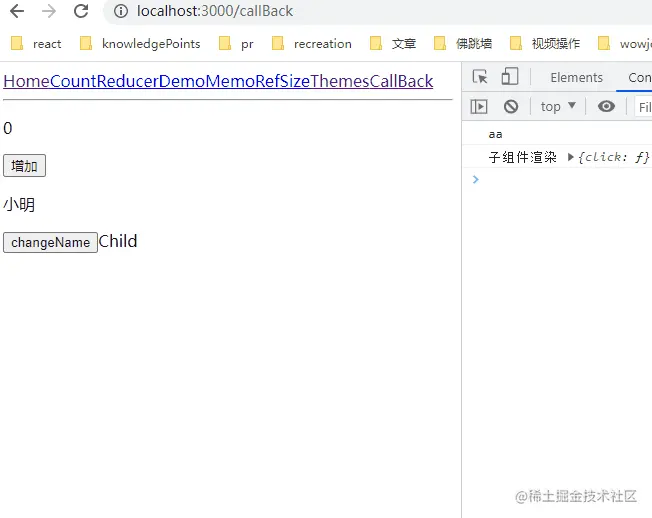Follow the Home link
The width and height of the screenshot is (652, 518).
tap(26, 81)
